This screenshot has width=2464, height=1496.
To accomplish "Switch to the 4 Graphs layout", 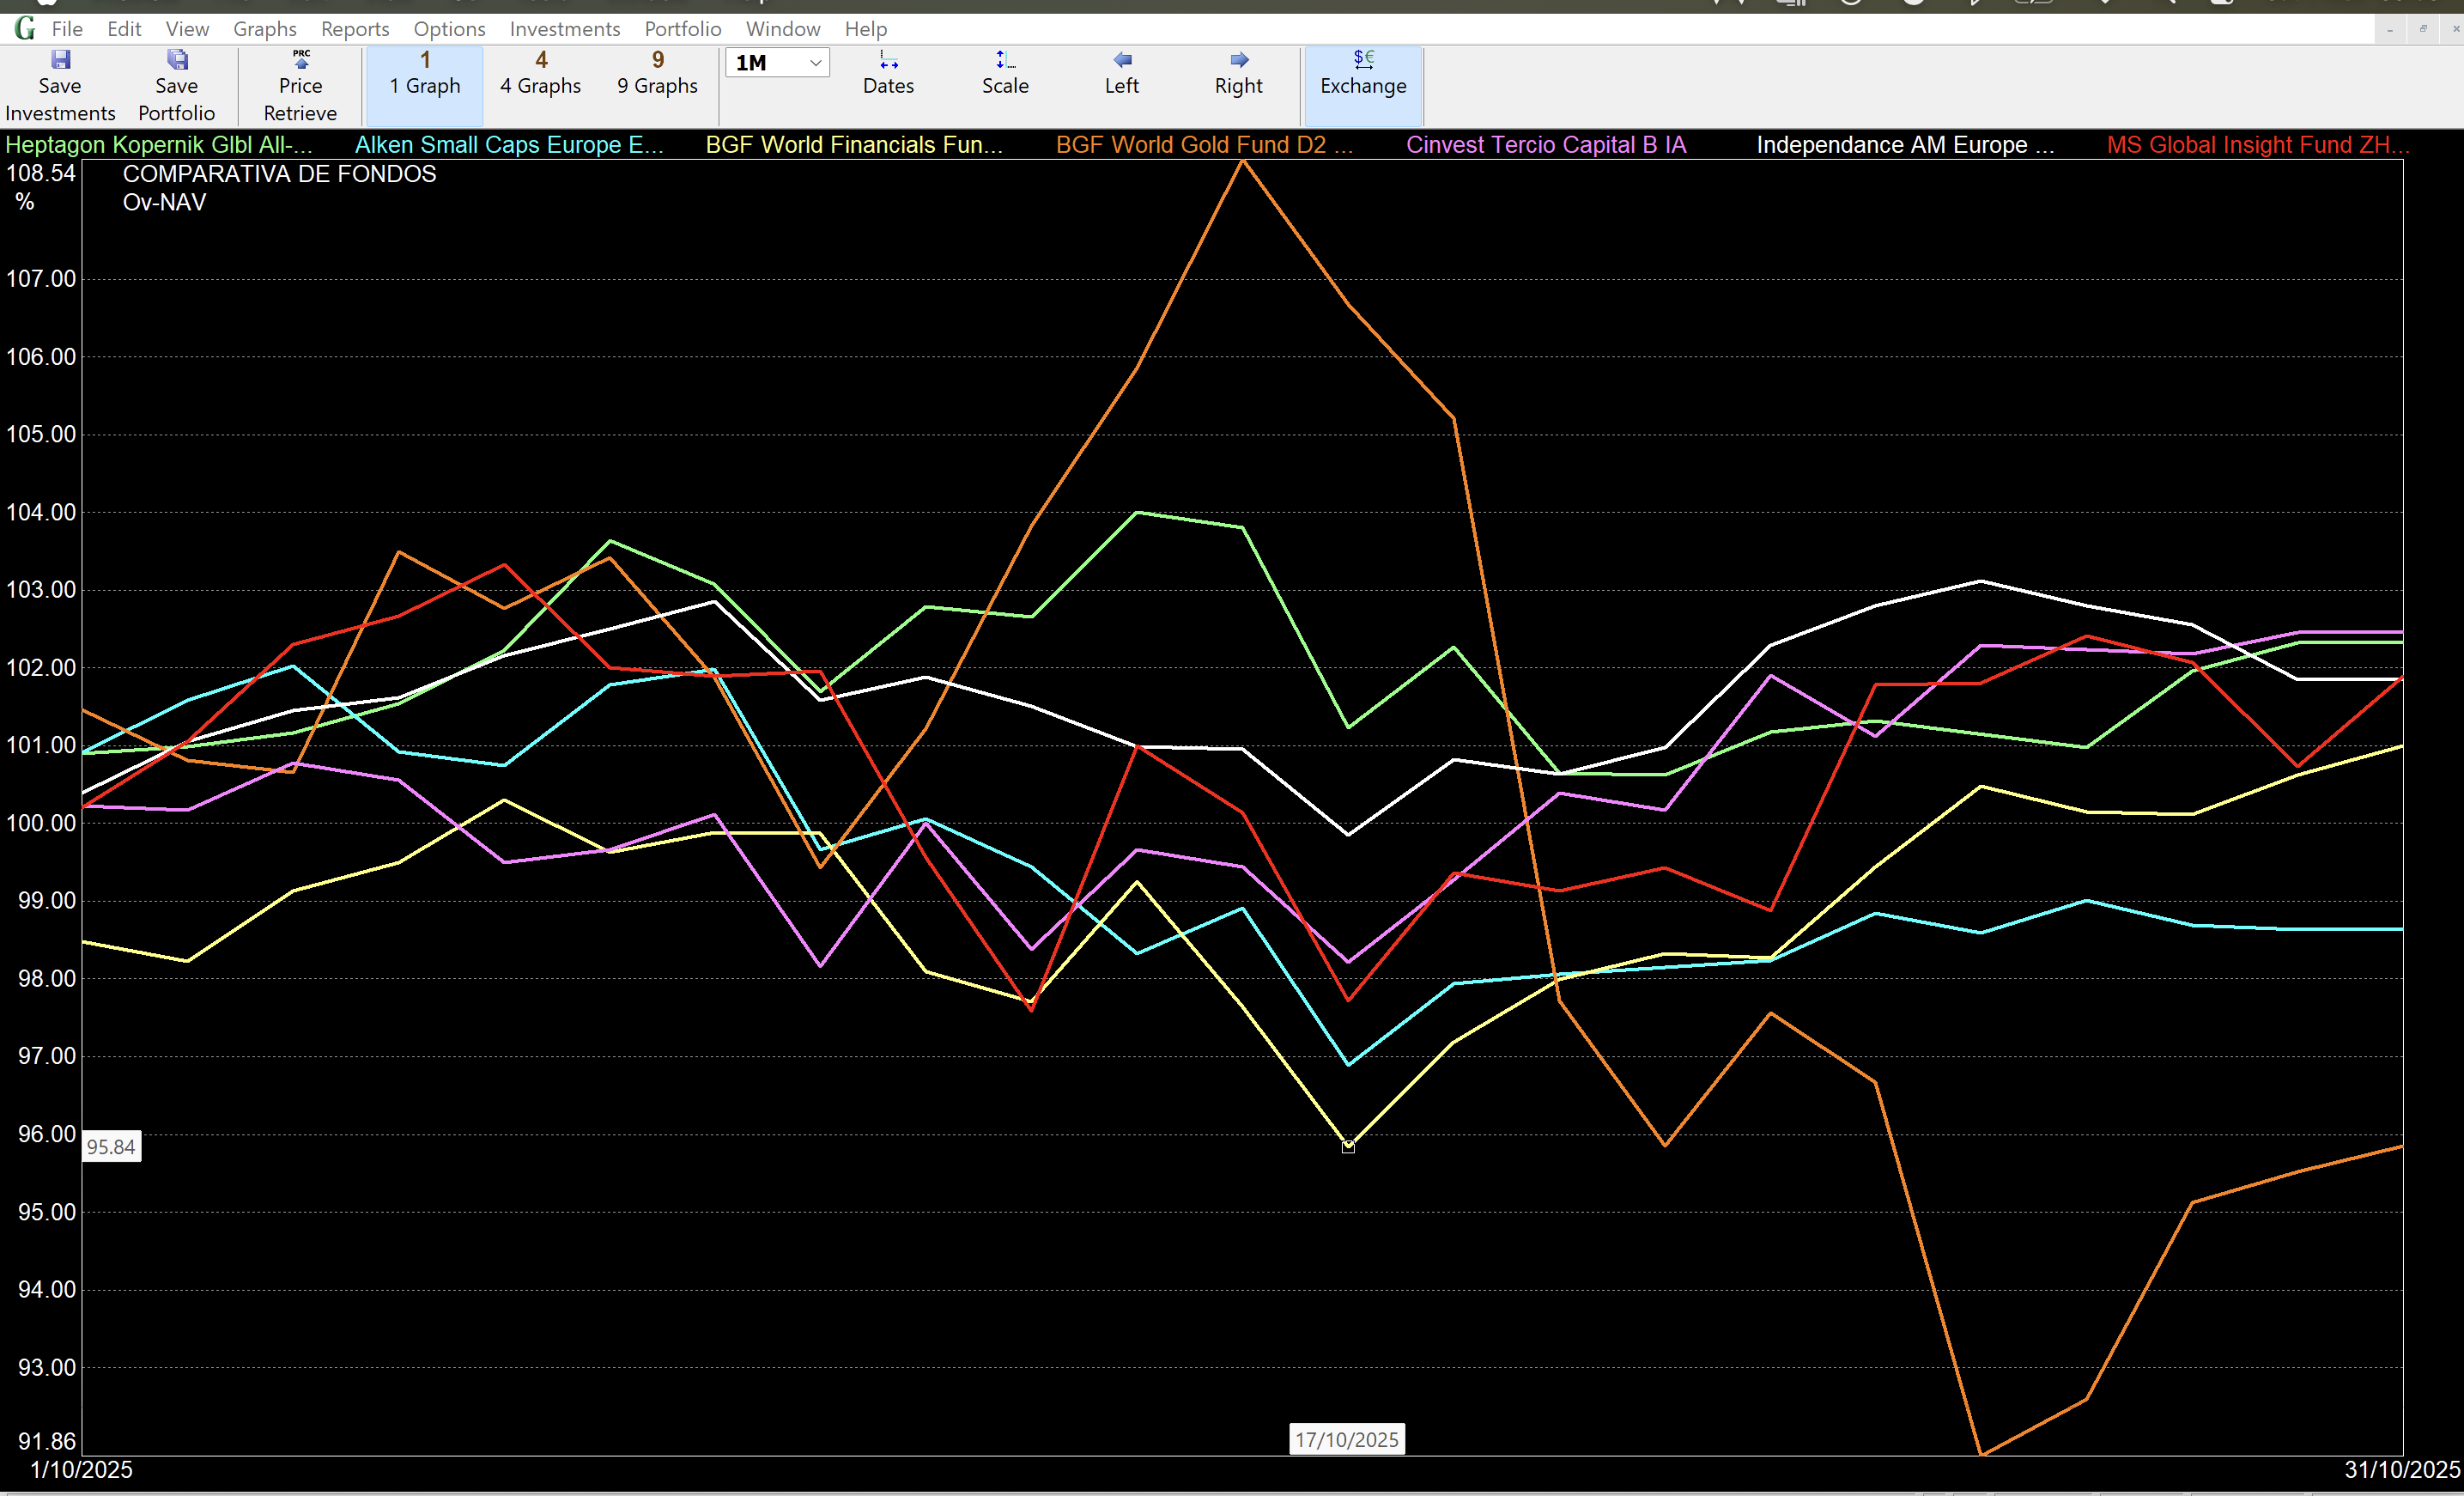I will point(541,73).
